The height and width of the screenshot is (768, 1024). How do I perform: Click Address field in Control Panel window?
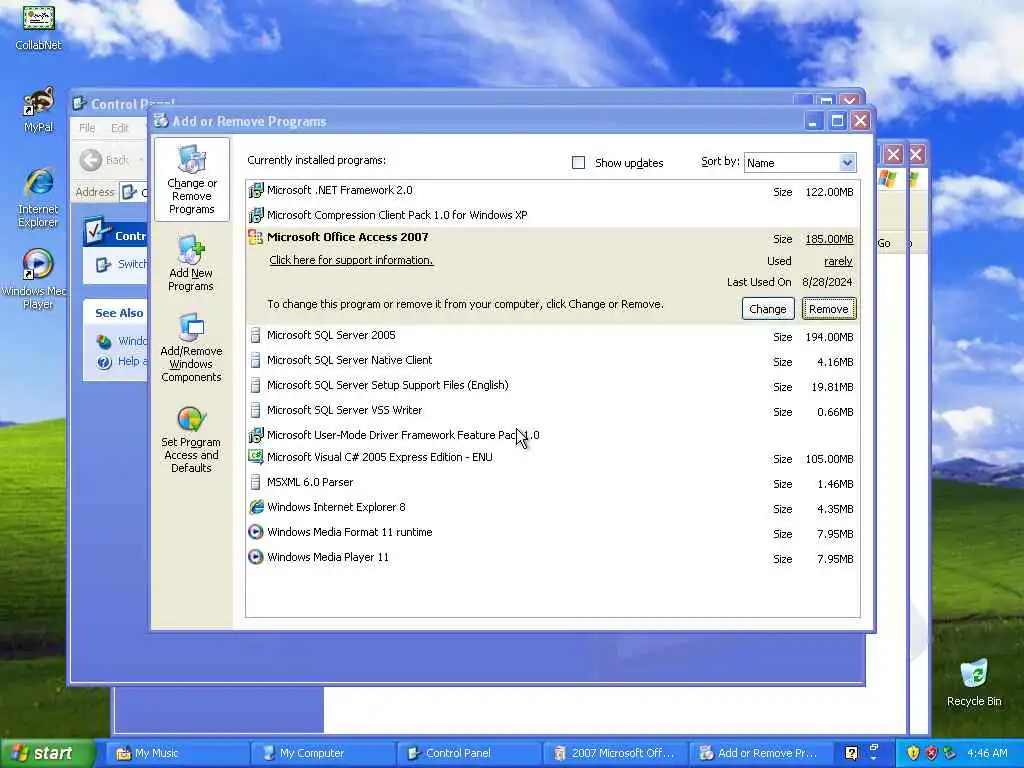click(x=135, y=192)
